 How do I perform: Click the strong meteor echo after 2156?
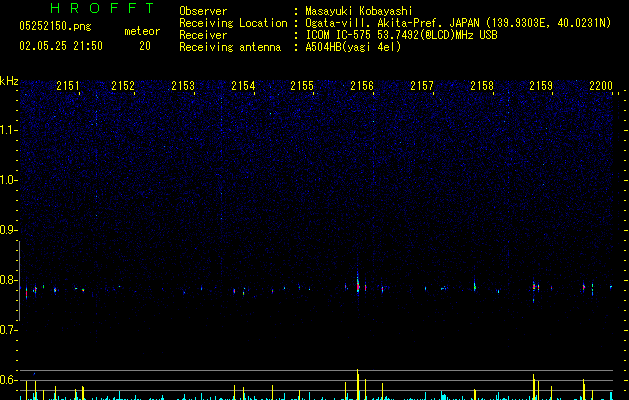[x=358, y=284]
